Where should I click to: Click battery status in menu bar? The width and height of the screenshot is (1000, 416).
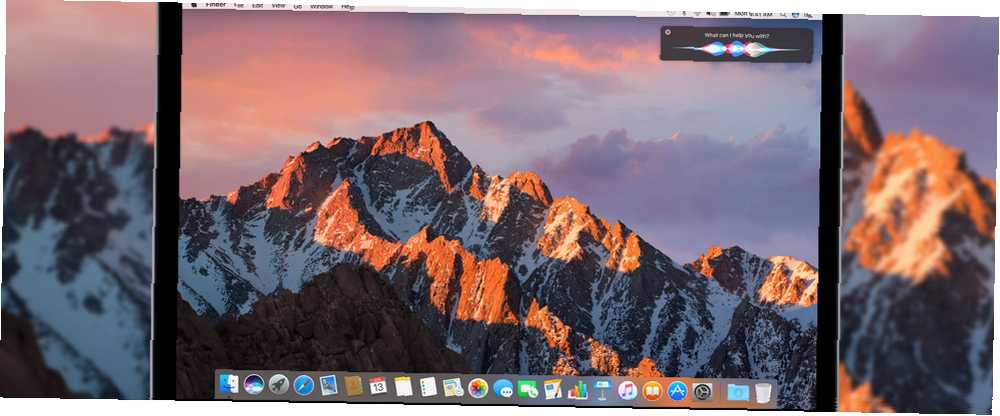[724, 13]
